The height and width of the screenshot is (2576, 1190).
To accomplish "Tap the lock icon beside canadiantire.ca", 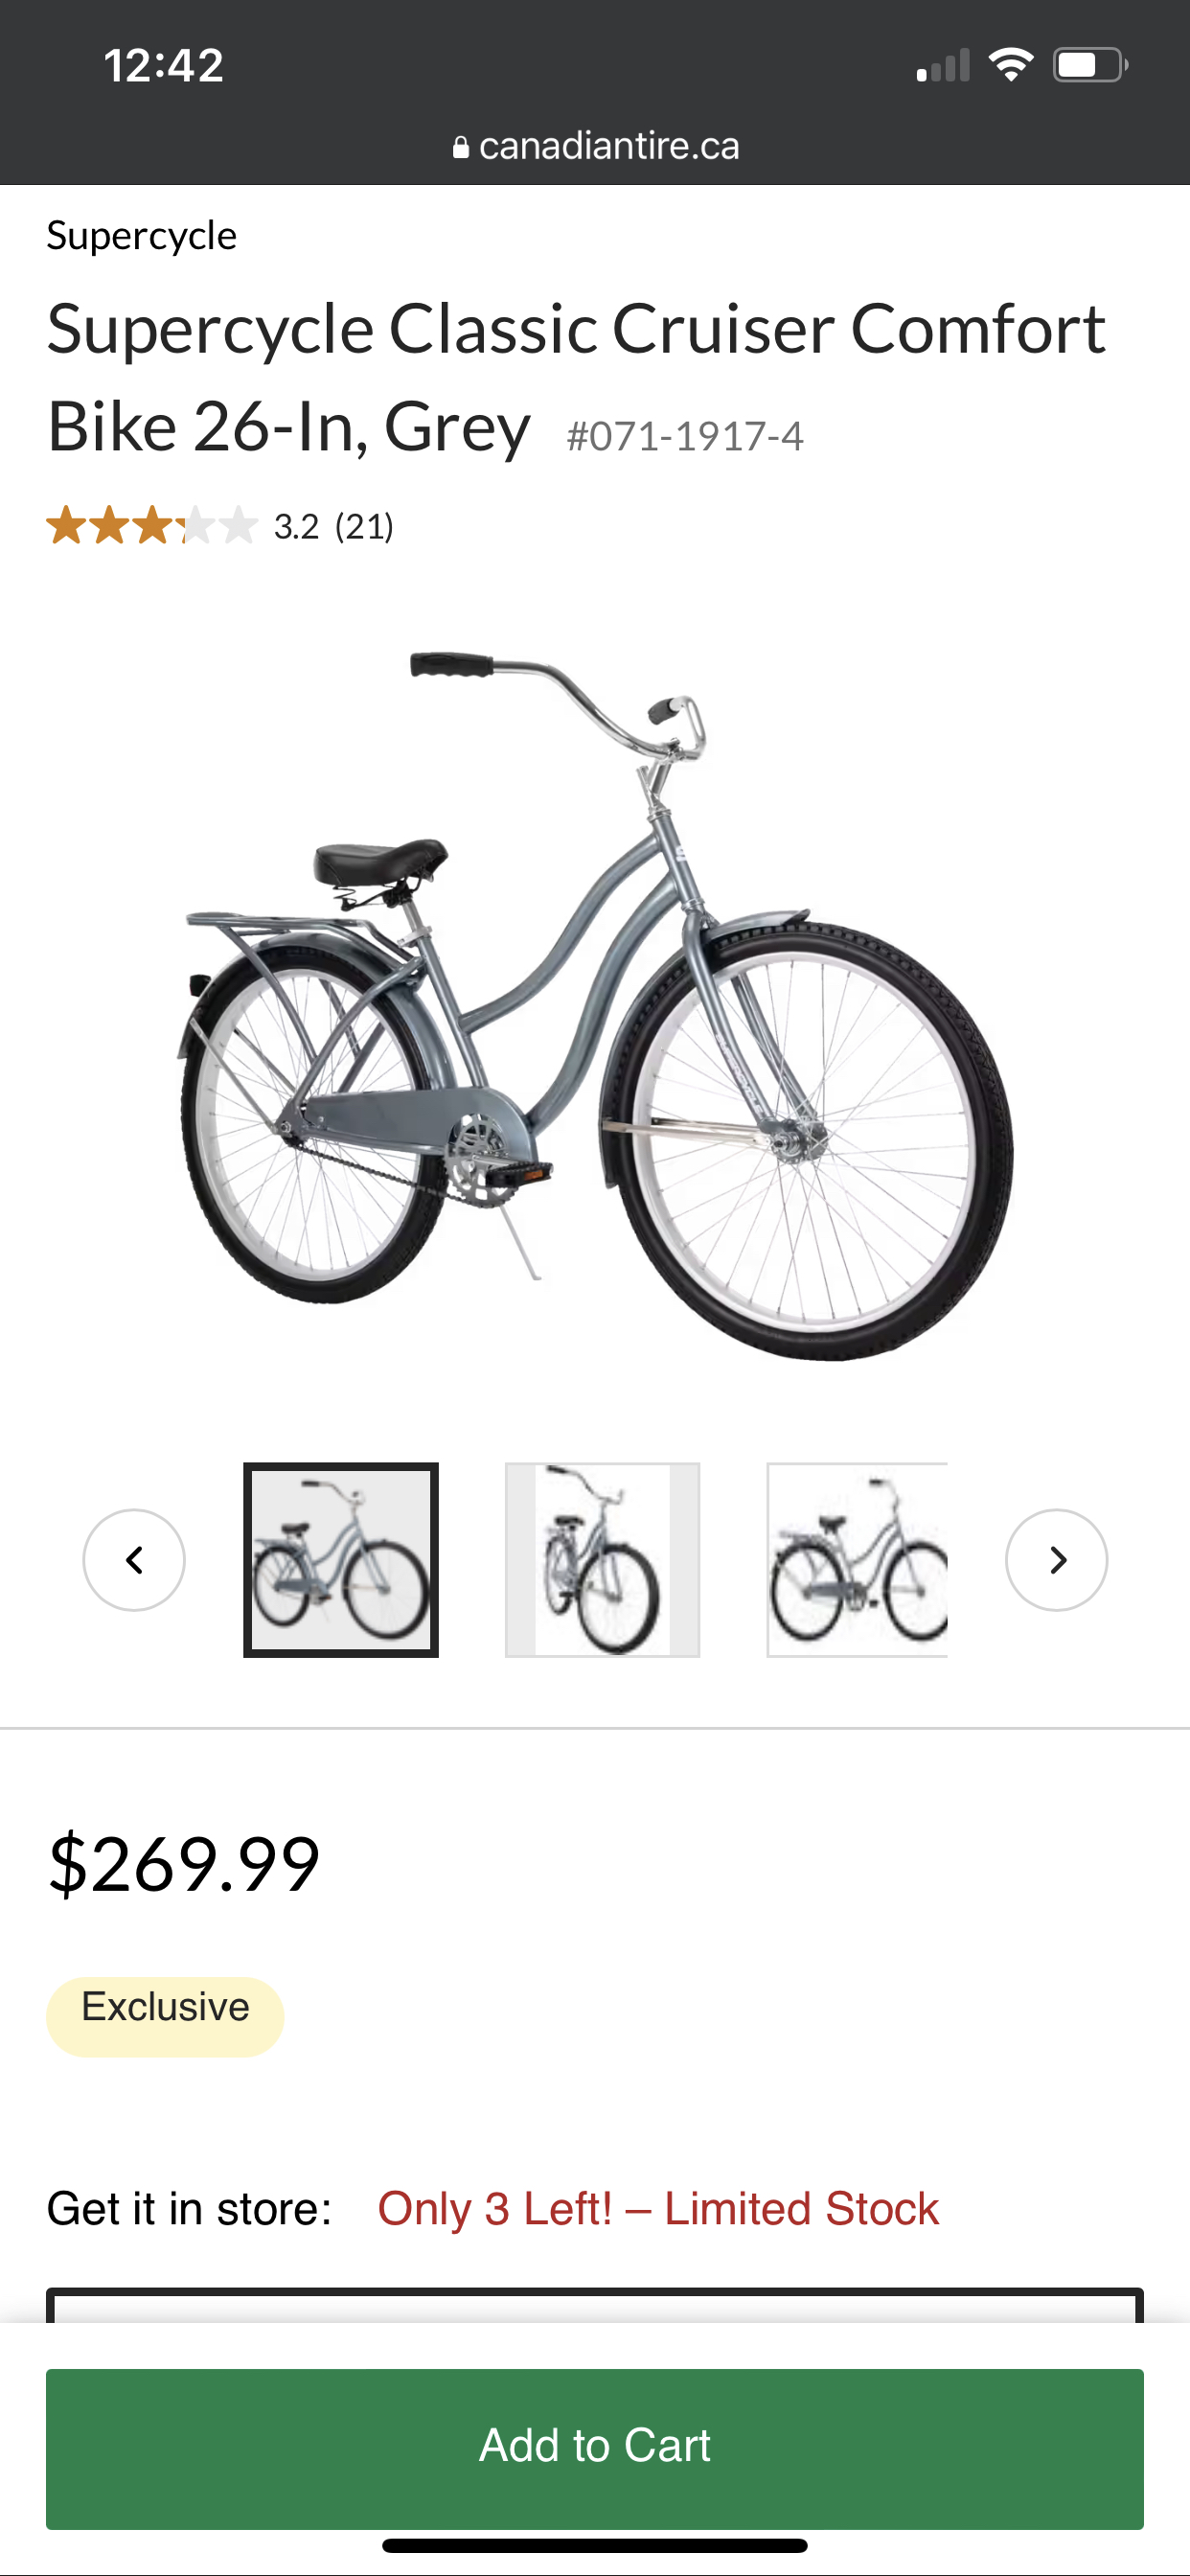I will [x=461, y=147].
